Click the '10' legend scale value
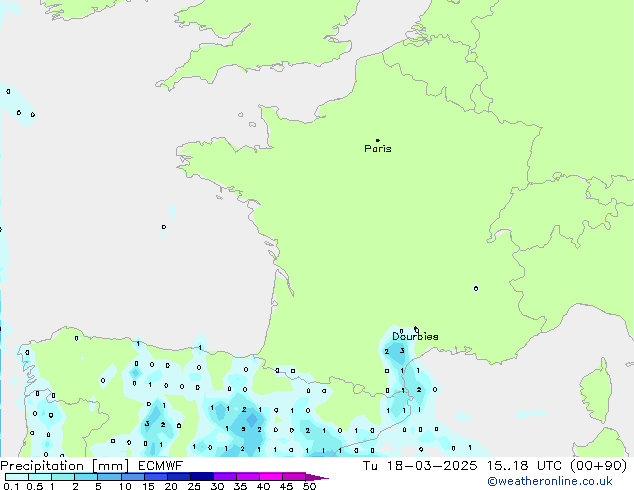Screen dimensions: 634x490 pyautogui.click(x=125, y=486)
